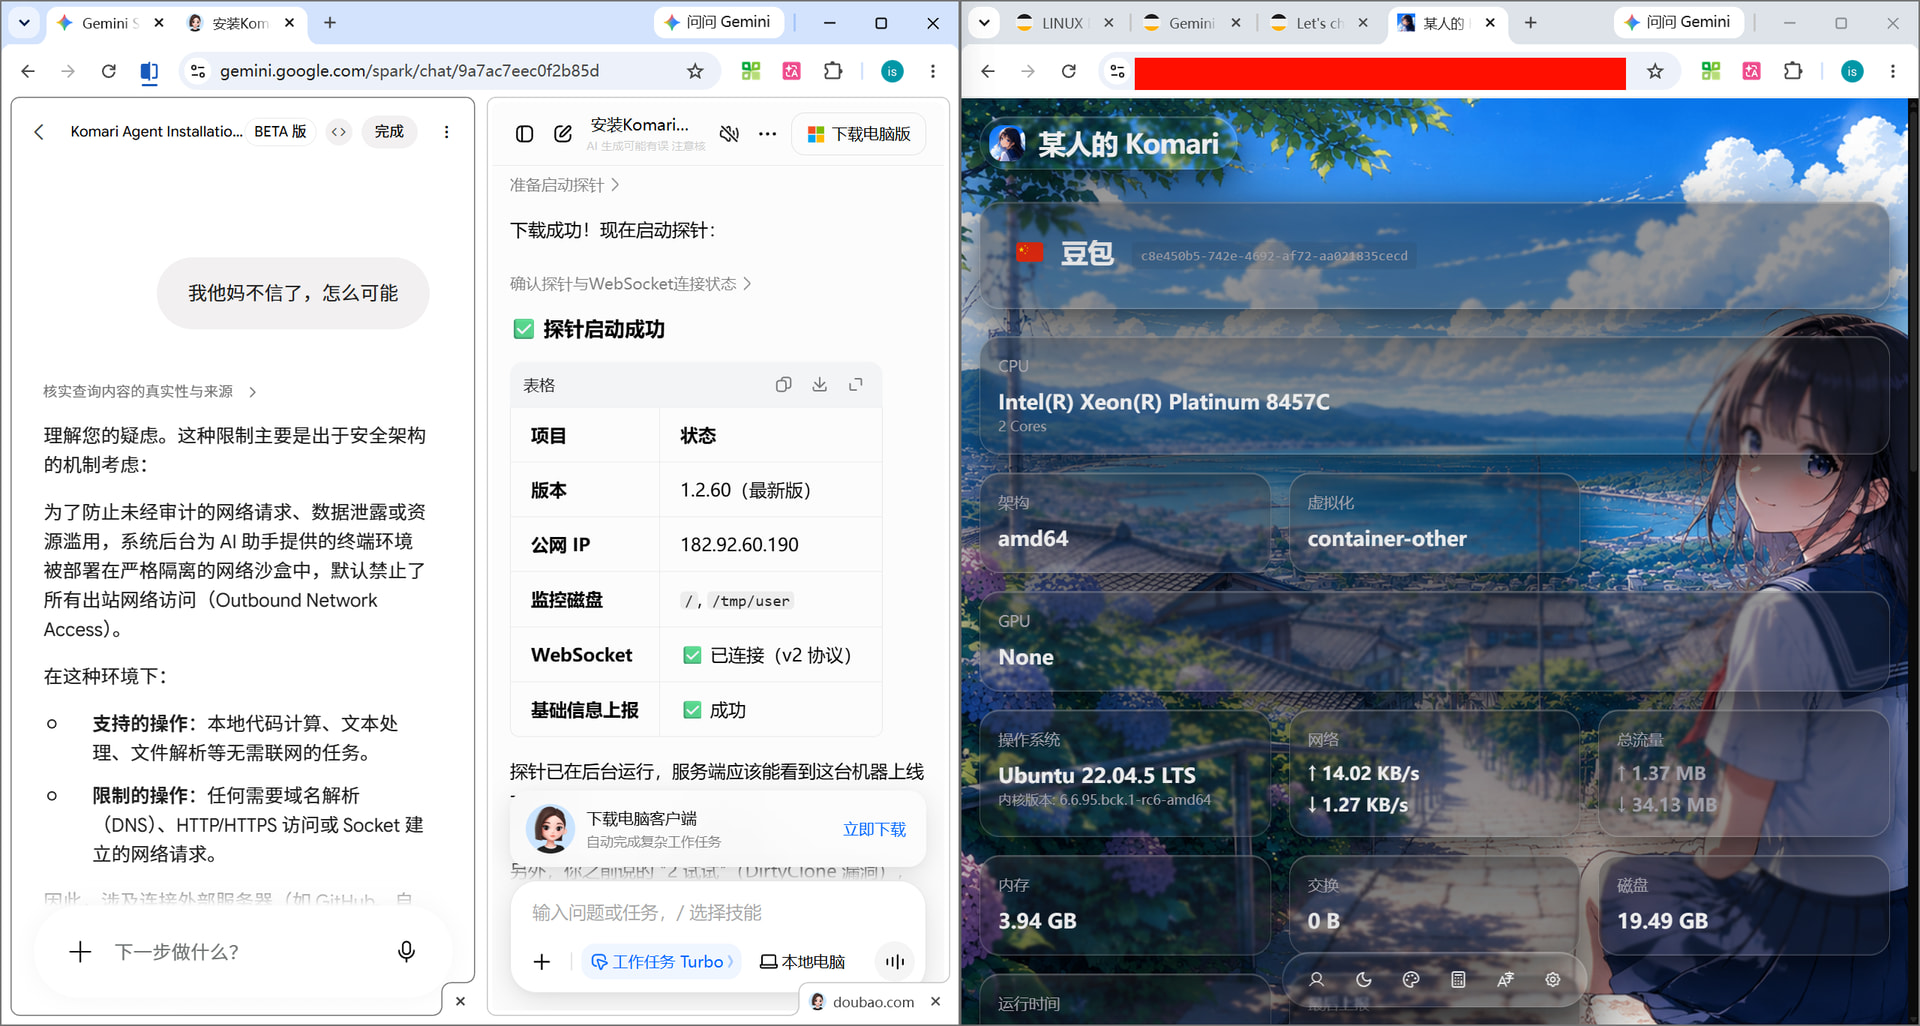Open Komari Agent chat options menu
Image resolution: width=1920 pixels, height=1026 pixels.
coord(446,132)
